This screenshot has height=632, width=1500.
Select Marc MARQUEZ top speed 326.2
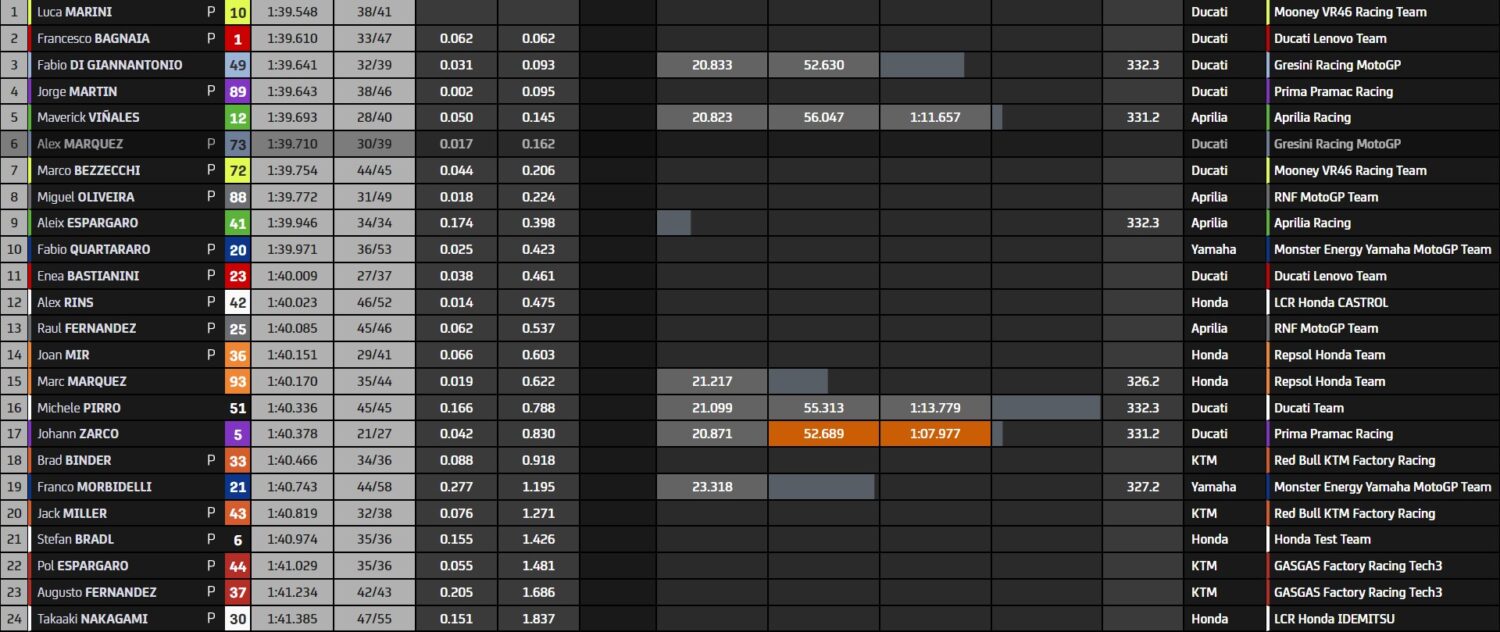[x=1143, y=381]
